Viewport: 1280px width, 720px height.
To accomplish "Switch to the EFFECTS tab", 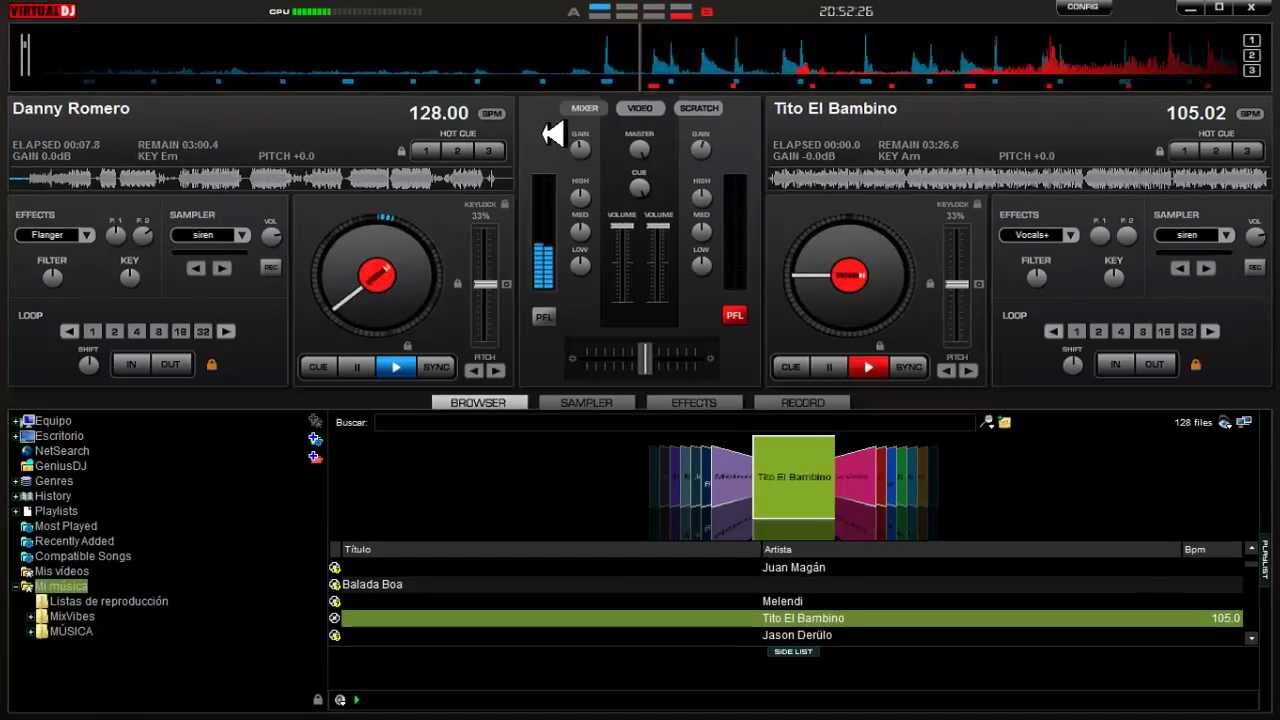I will (694, 402).
